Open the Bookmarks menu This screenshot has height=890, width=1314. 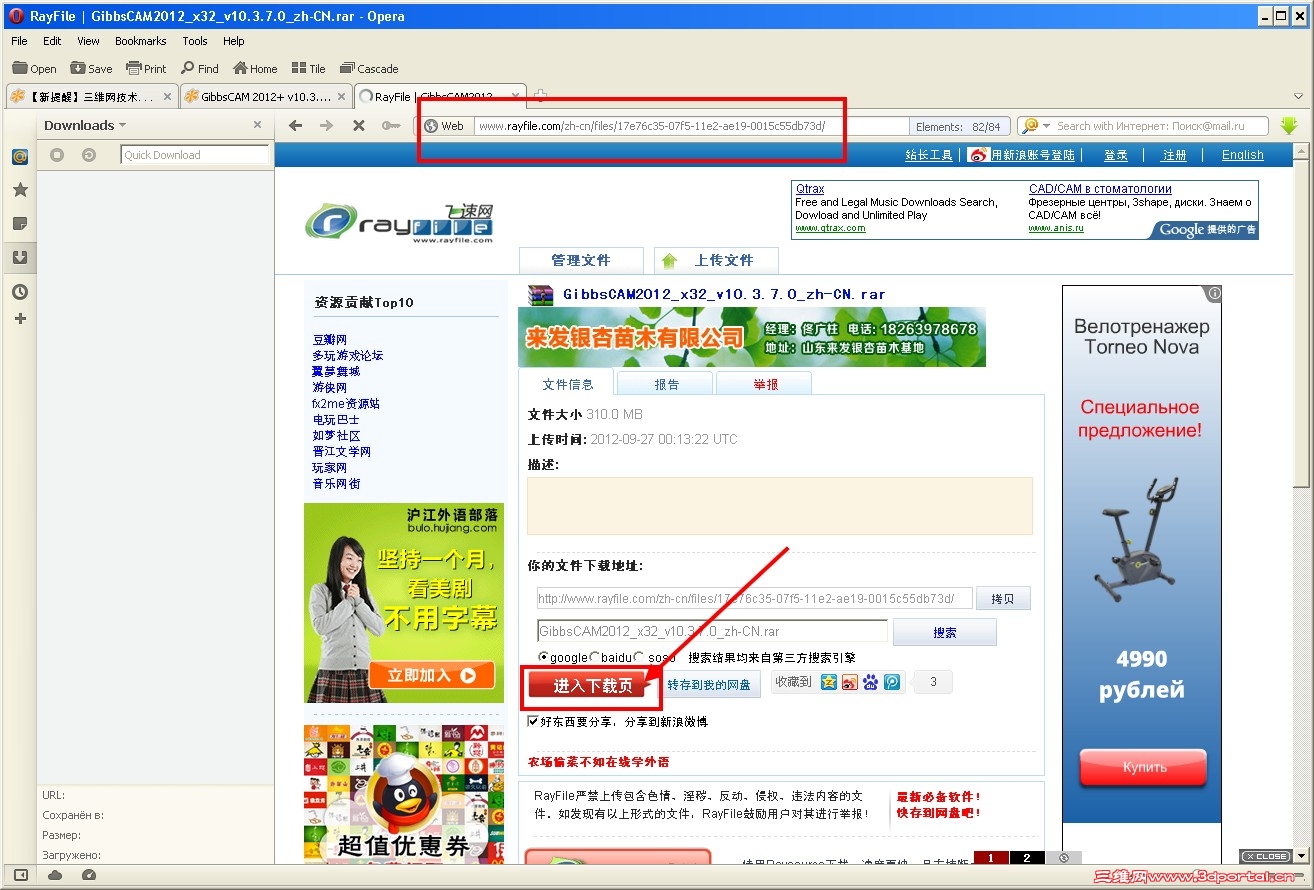pyautogui.click(x=141, y=41)
